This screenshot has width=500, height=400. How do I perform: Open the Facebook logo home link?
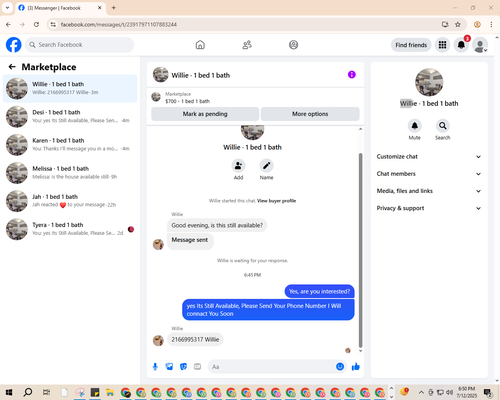coord(14,45)
